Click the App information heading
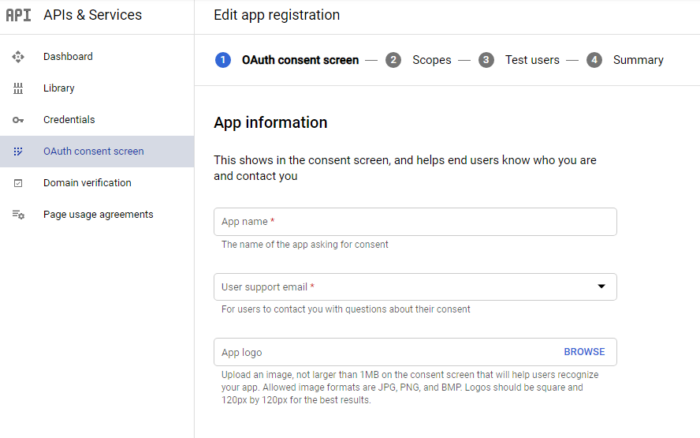This screenshot has height=438, width=700. (271, 122)
